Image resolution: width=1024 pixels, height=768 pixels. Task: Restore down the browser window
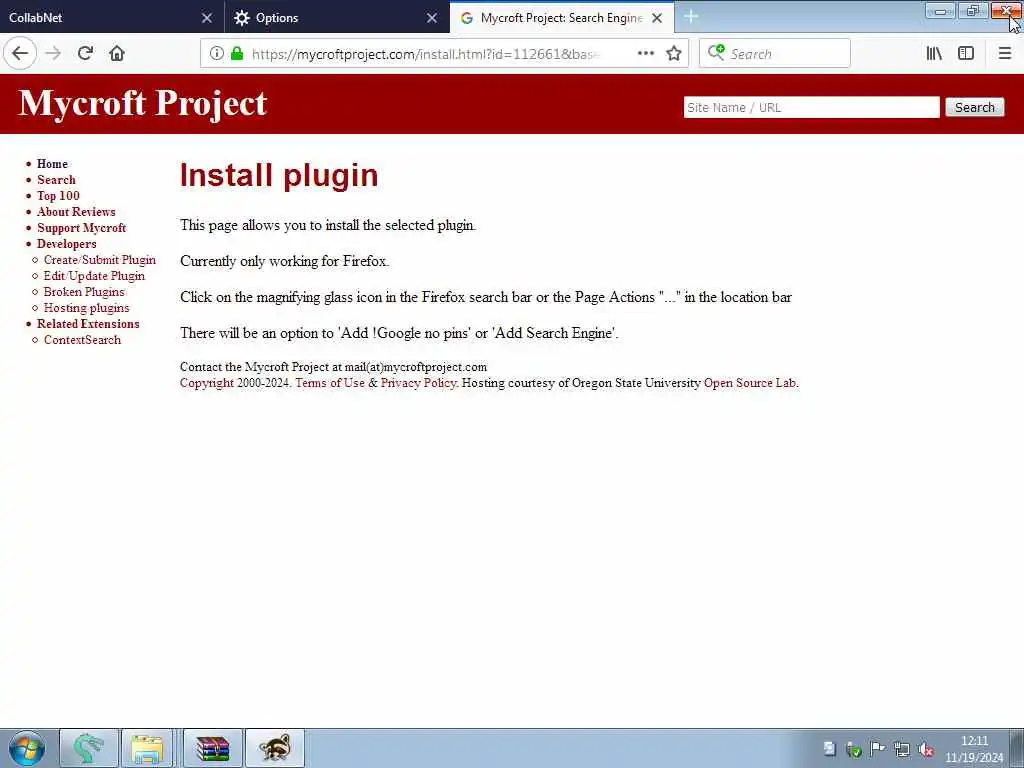pos(973,10)
